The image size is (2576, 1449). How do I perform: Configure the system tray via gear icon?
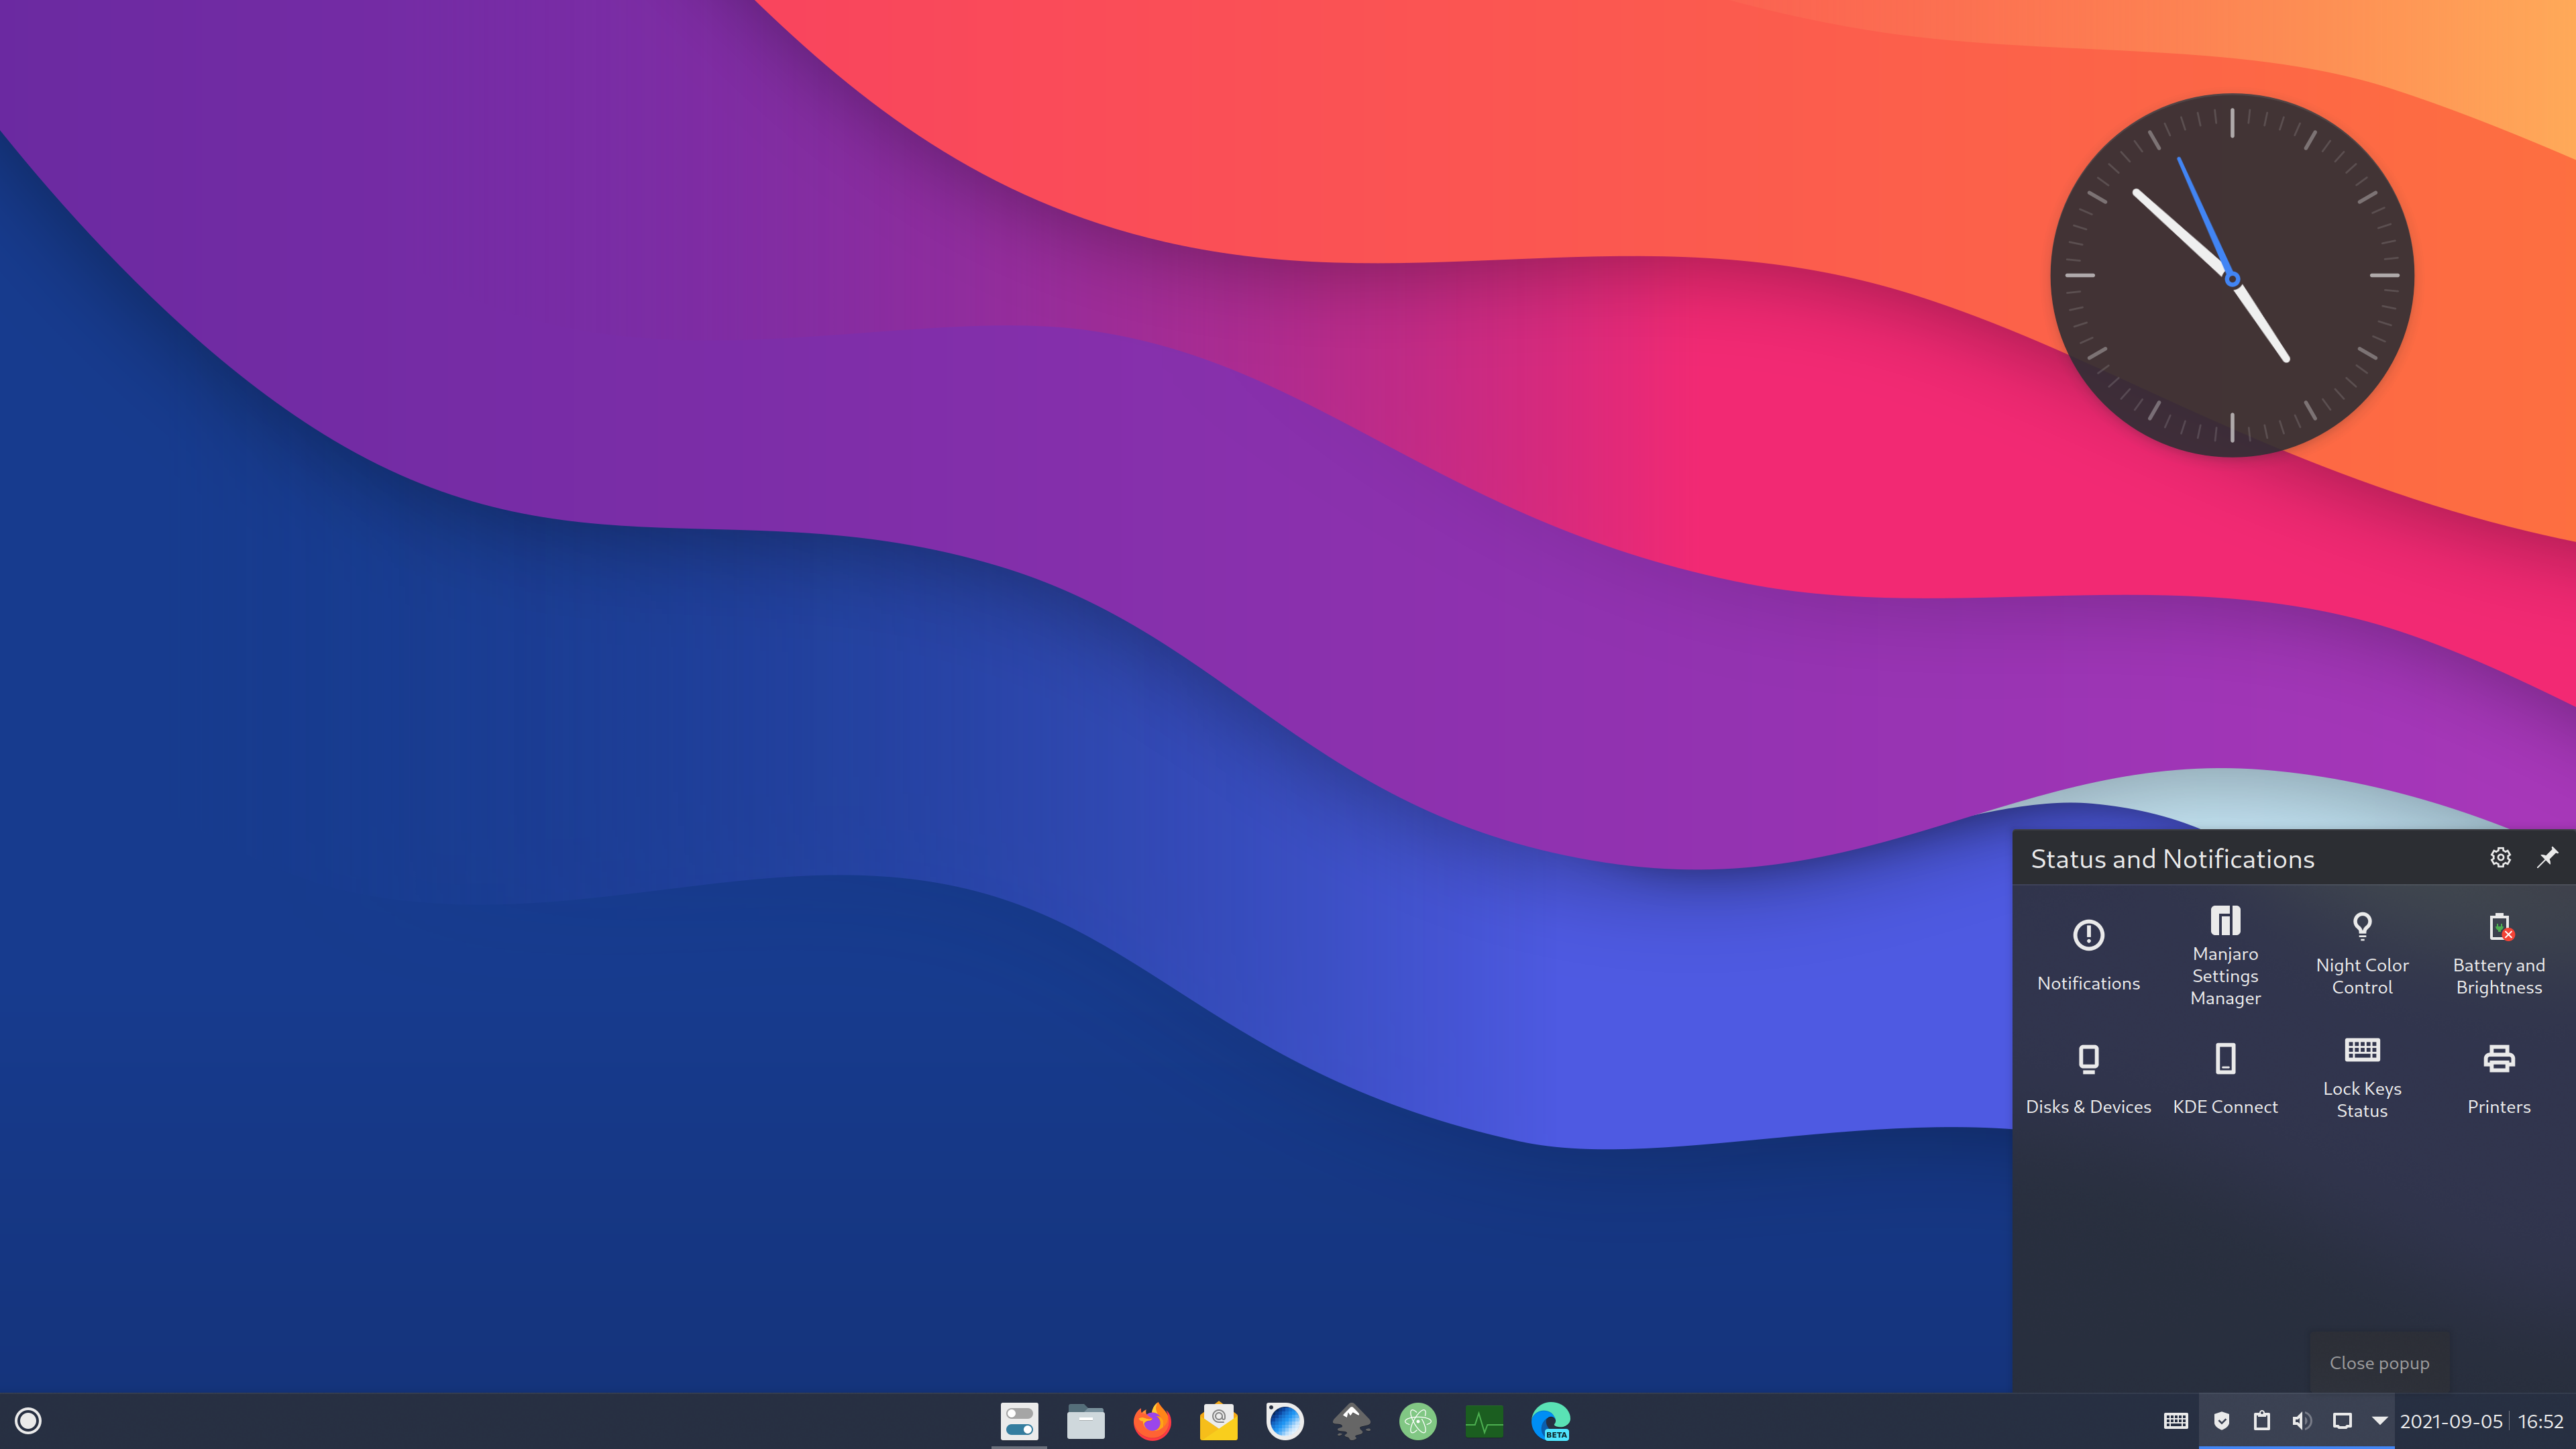tap(2500, 858)
